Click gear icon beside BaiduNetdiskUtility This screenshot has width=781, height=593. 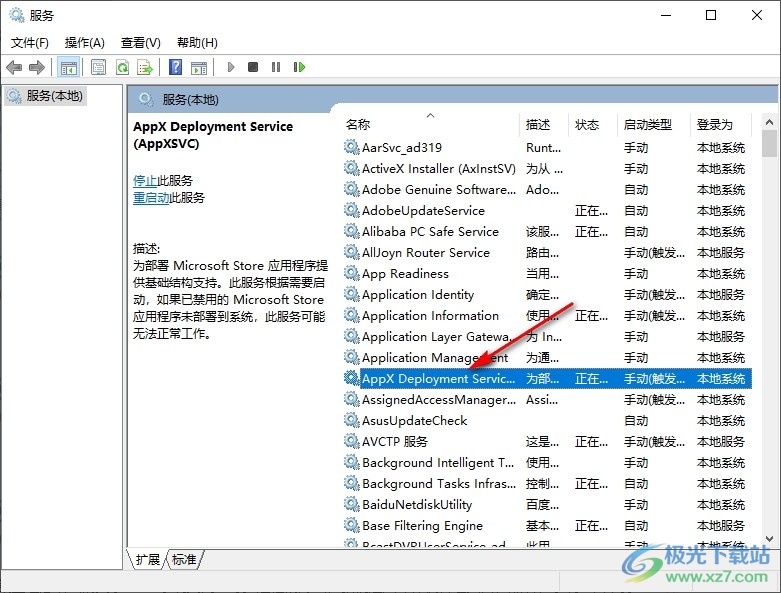click(352, 504)
